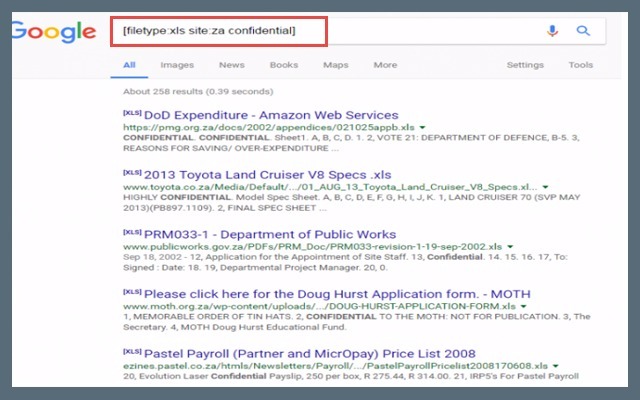
Task: Click XLS tag beside Pastel Payroll result
Action: pyautogui.click(x=132, y=351)
